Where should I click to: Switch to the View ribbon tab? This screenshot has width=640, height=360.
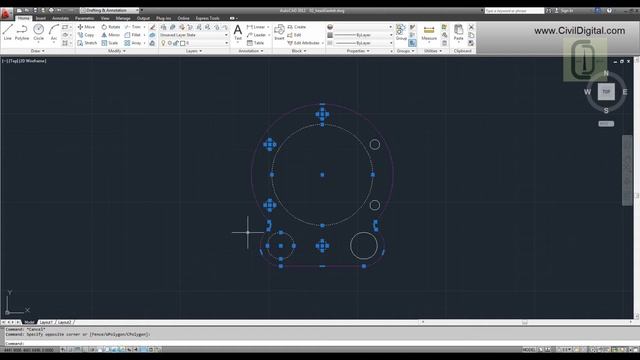point(105,18)
